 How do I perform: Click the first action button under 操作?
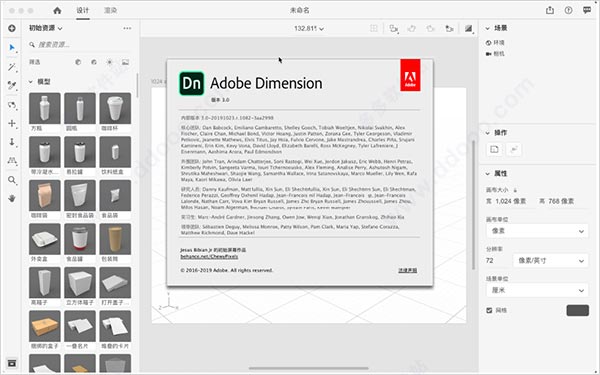pyautogui.click(x=494, y=149)
